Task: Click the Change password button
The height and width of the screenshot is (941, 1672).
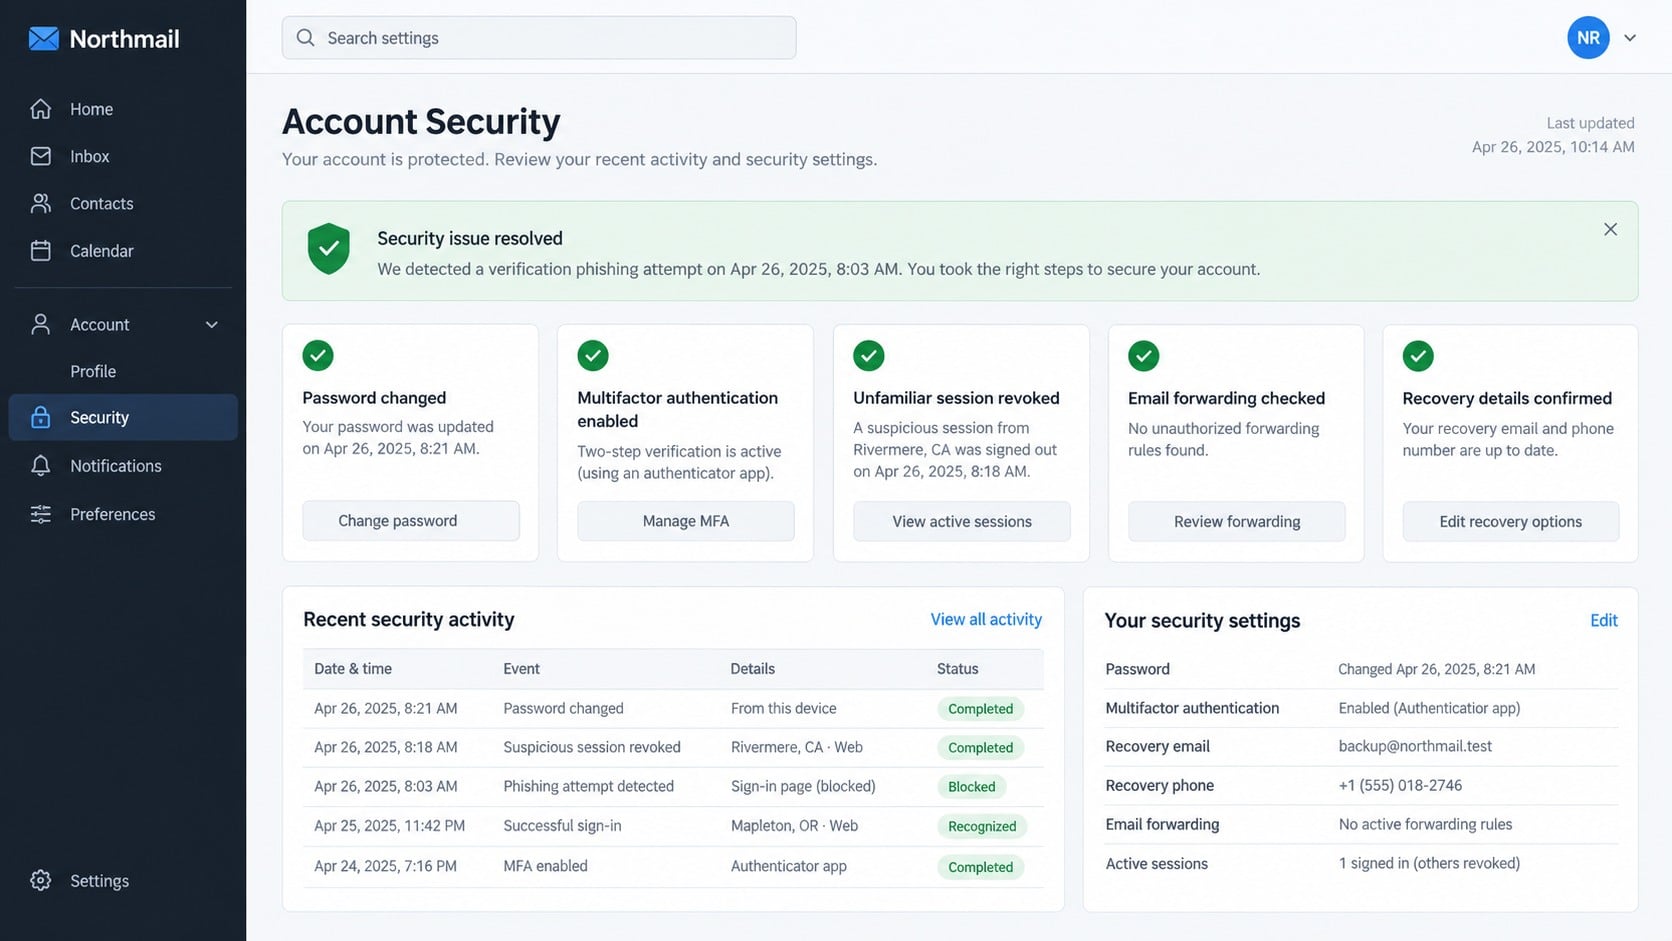Action: click(411, 521)
